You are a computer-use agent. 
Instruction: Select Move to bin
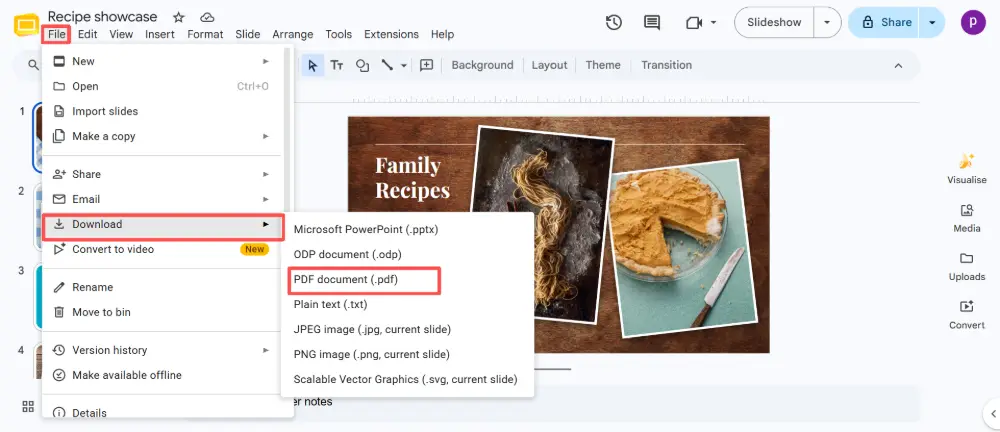coord(163,312)
